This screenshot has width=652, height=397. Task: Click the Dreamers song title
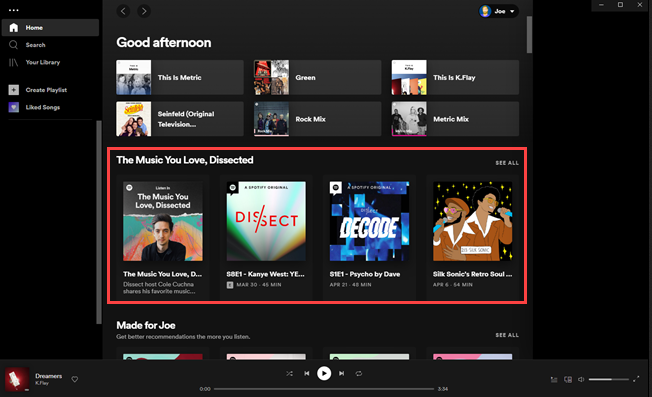[x=48, y=376]
